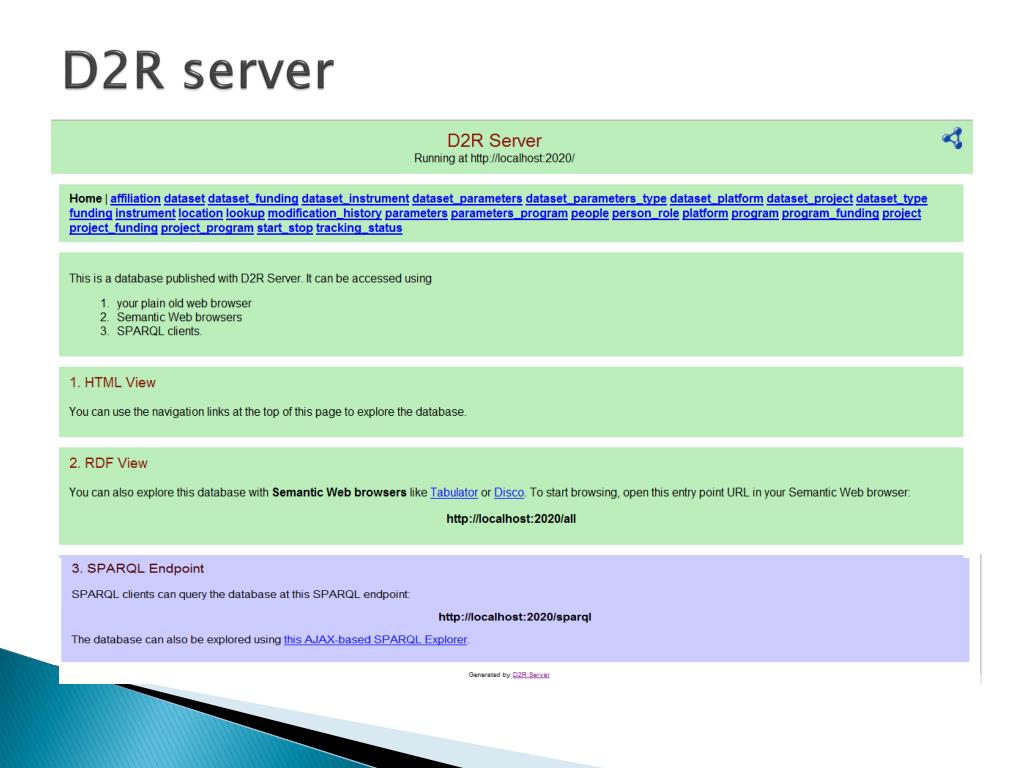Open dataset_project link
This screenshot has width=1024, height=768.
(810, 199)
